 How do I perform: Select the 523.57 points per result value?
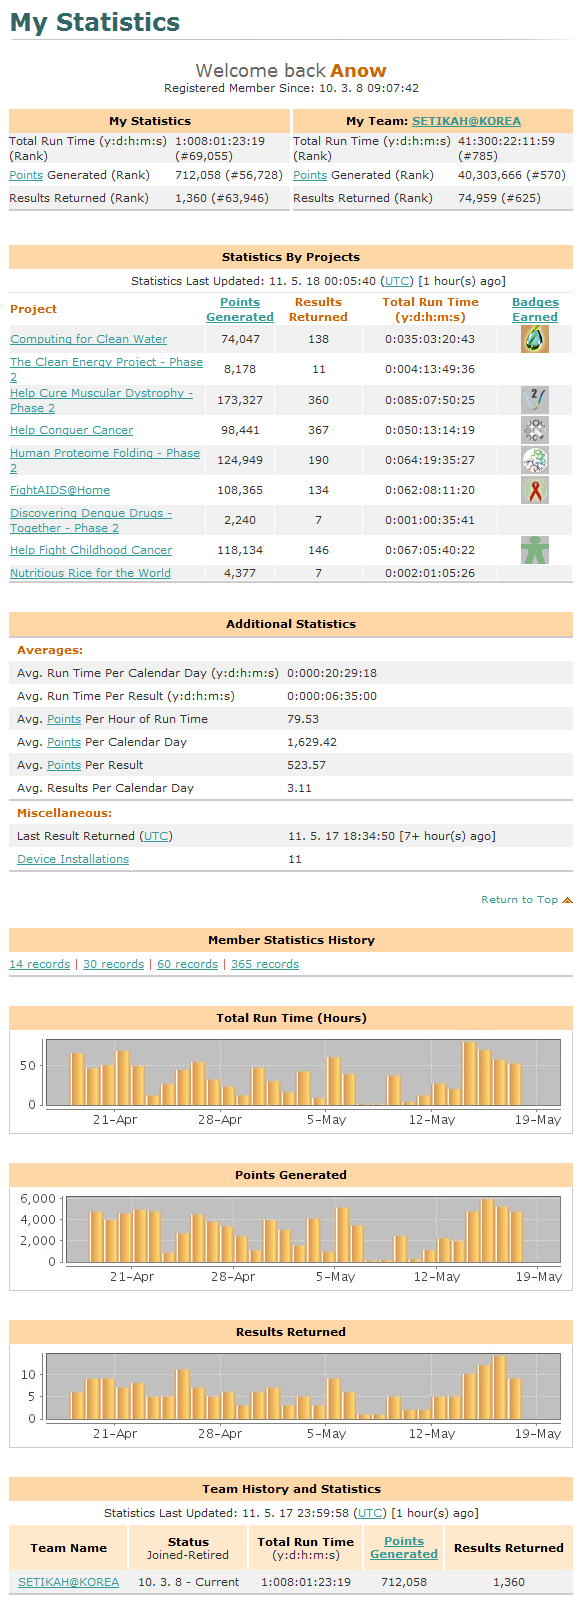coord(306,765)
